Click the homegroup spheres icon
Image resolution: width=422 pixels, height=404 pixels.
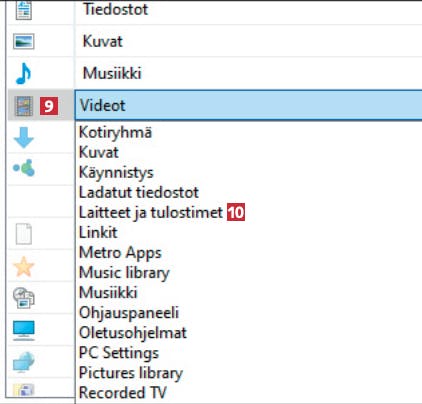(x=24, y=168)
